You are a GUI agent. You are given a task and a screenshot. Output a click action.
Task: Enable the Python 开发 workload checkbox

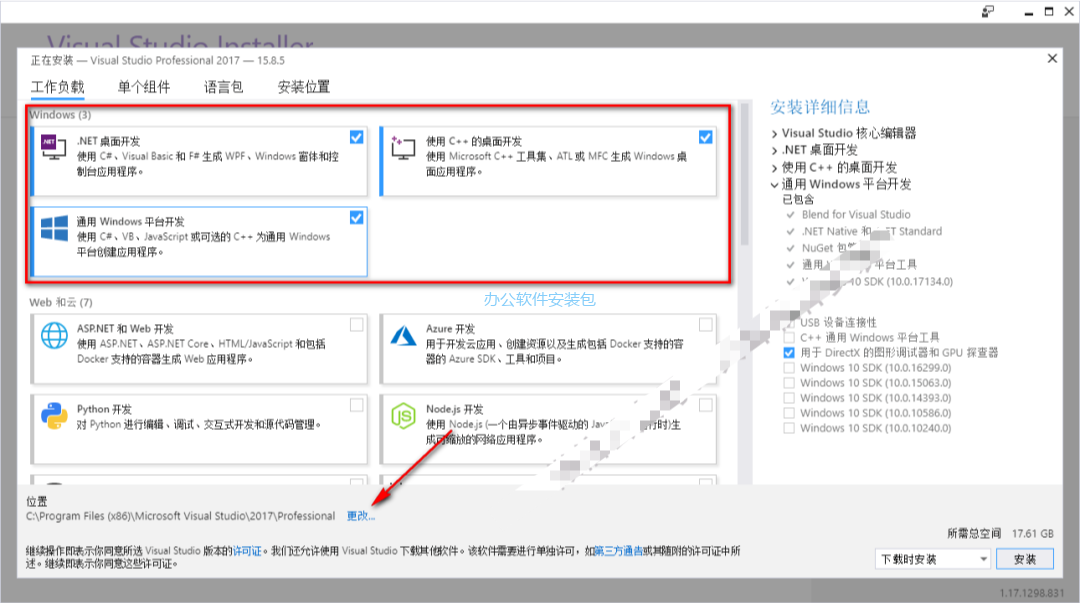(x=357, y=406)
